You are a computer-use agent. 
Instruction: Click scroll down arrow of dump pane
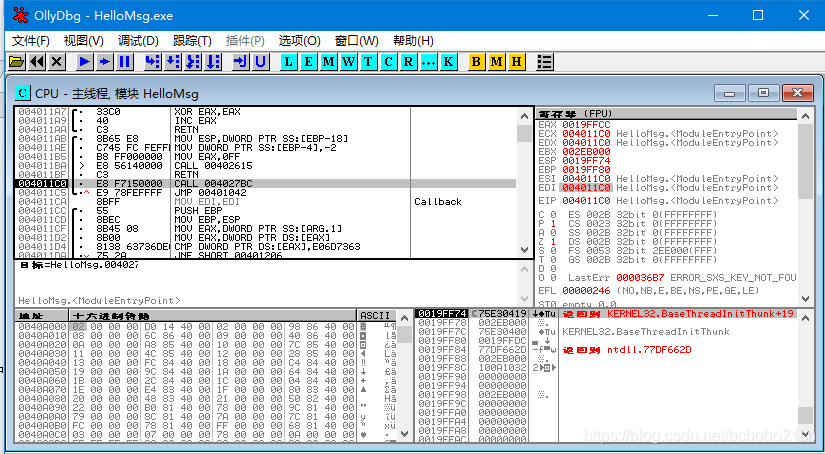point(404,434)
